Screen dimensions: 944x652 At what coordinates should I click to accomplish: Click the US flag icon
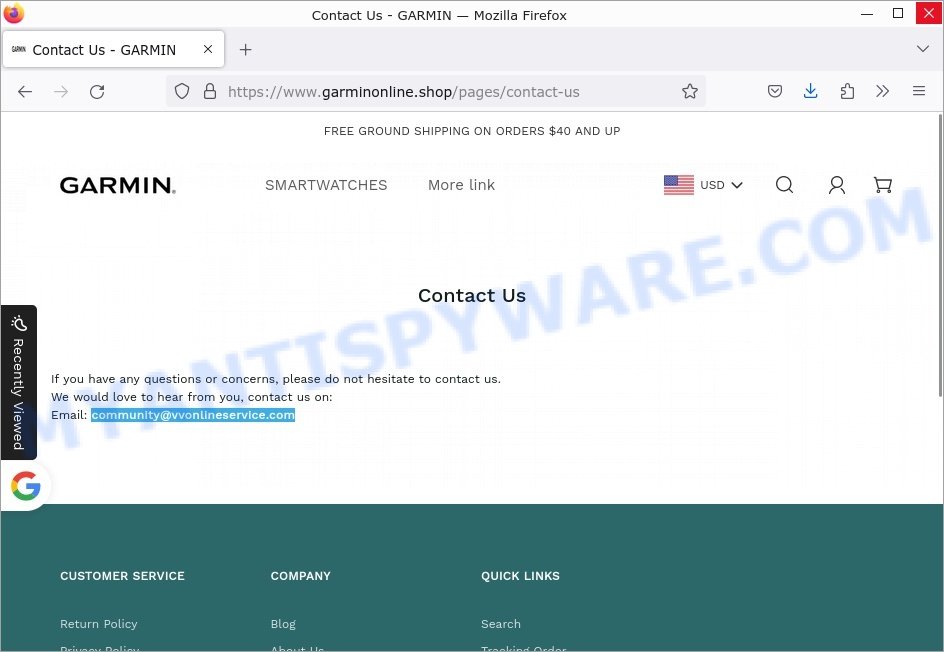click(678, 185)
